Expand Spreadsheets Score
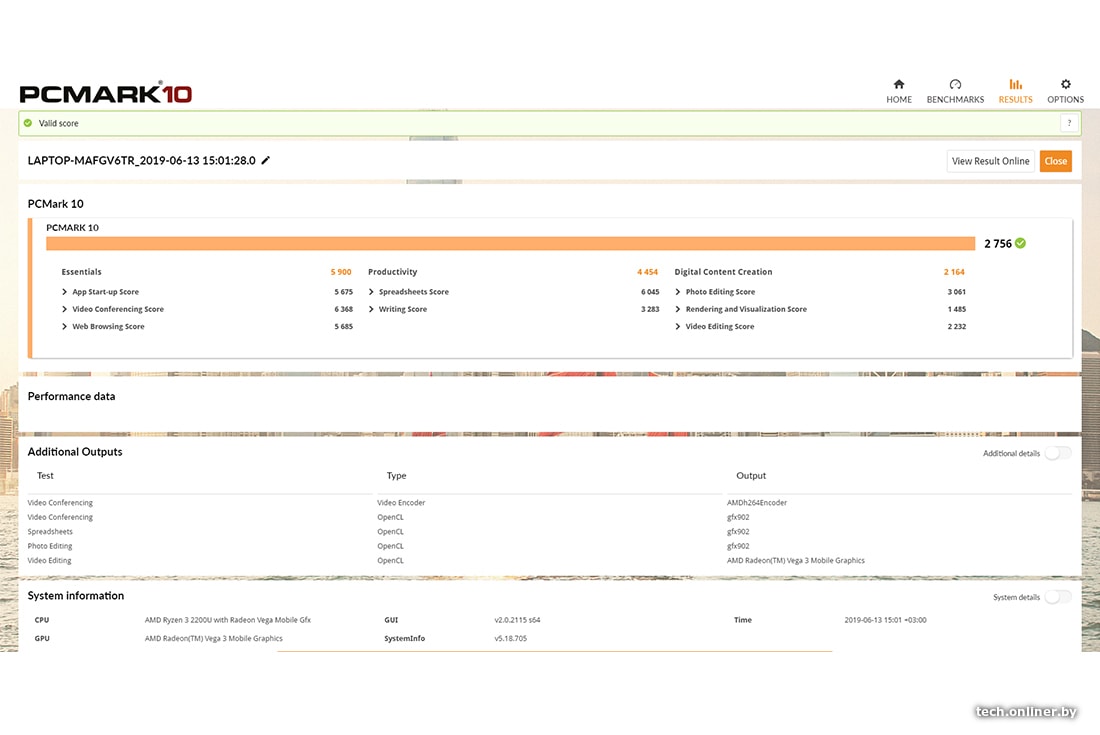 point(371,292)
